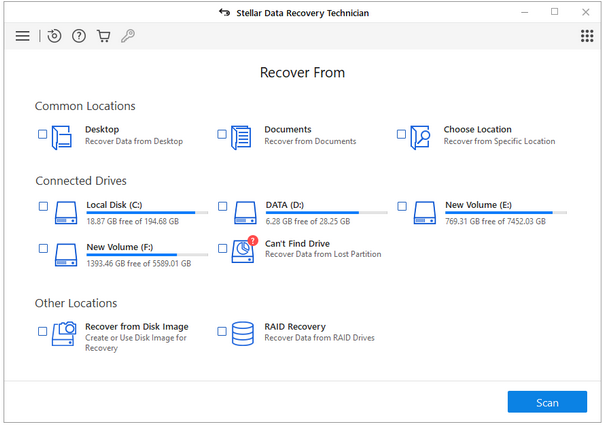
Task: Open the nine-dot apps grid icon
Action: point(587,36)
